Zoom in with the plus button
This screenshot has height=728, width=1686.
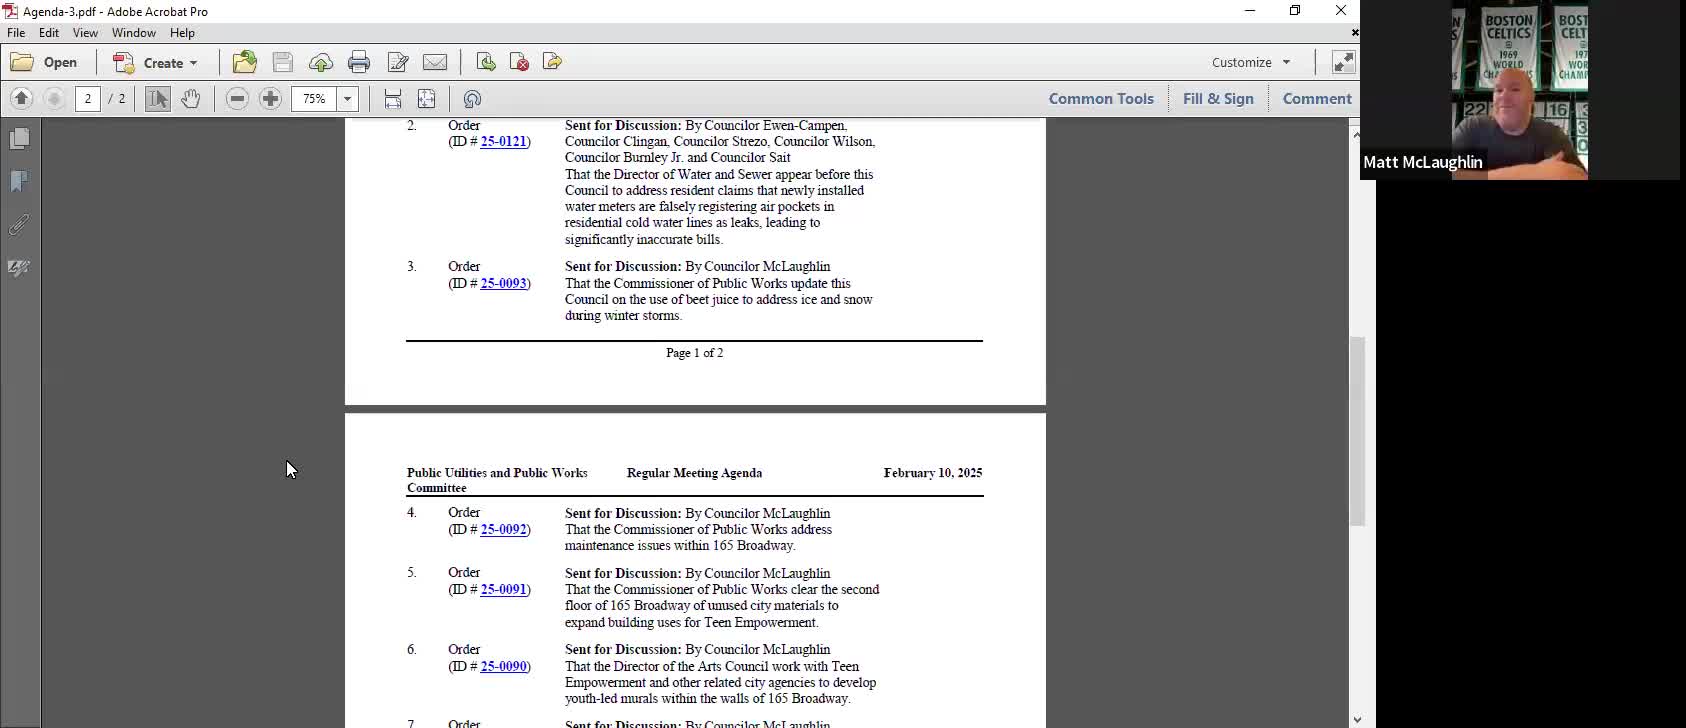[270, 98]
